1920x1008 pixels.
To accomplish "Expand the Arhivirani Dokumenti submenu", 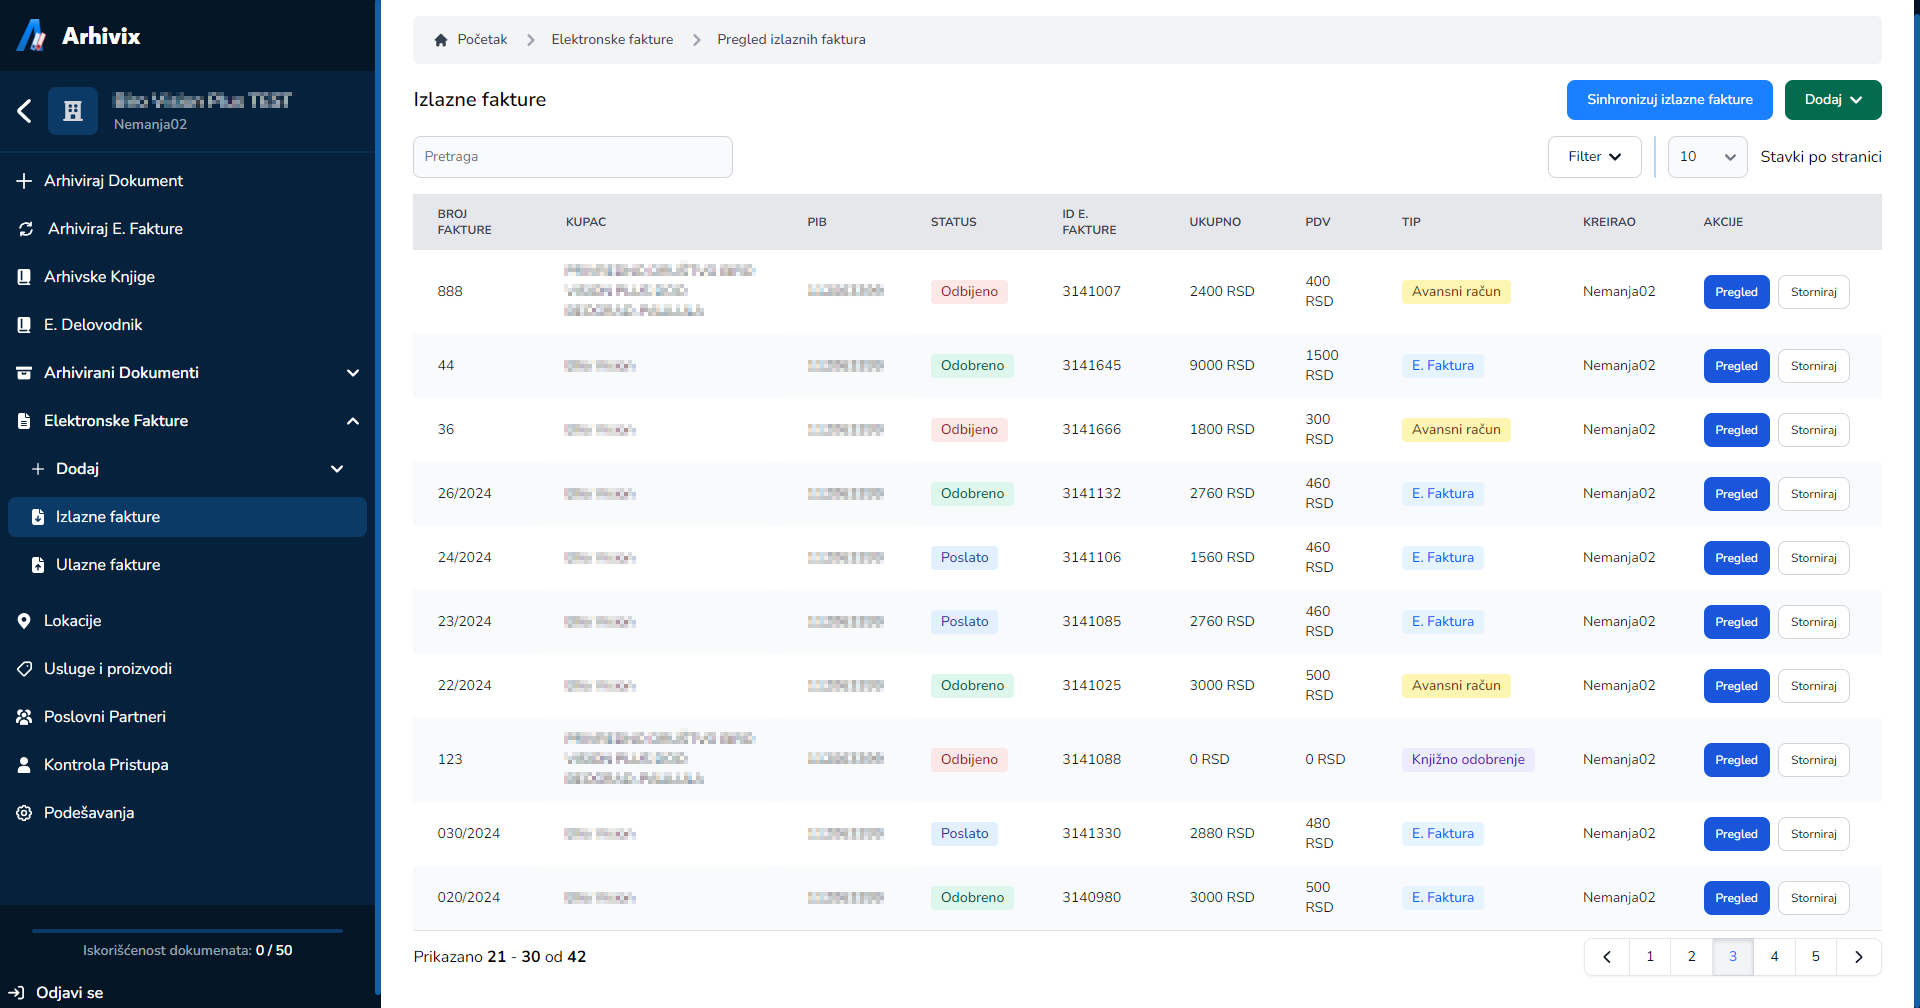I will pyautogui.click(x=352, y=373).
